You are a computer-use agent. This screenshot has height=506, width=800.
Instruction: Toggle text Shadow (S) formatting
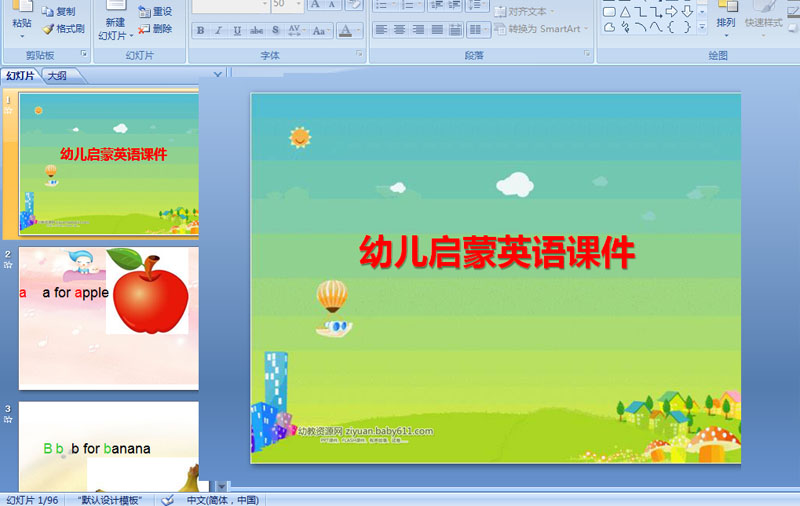click(x=276, y=31)
